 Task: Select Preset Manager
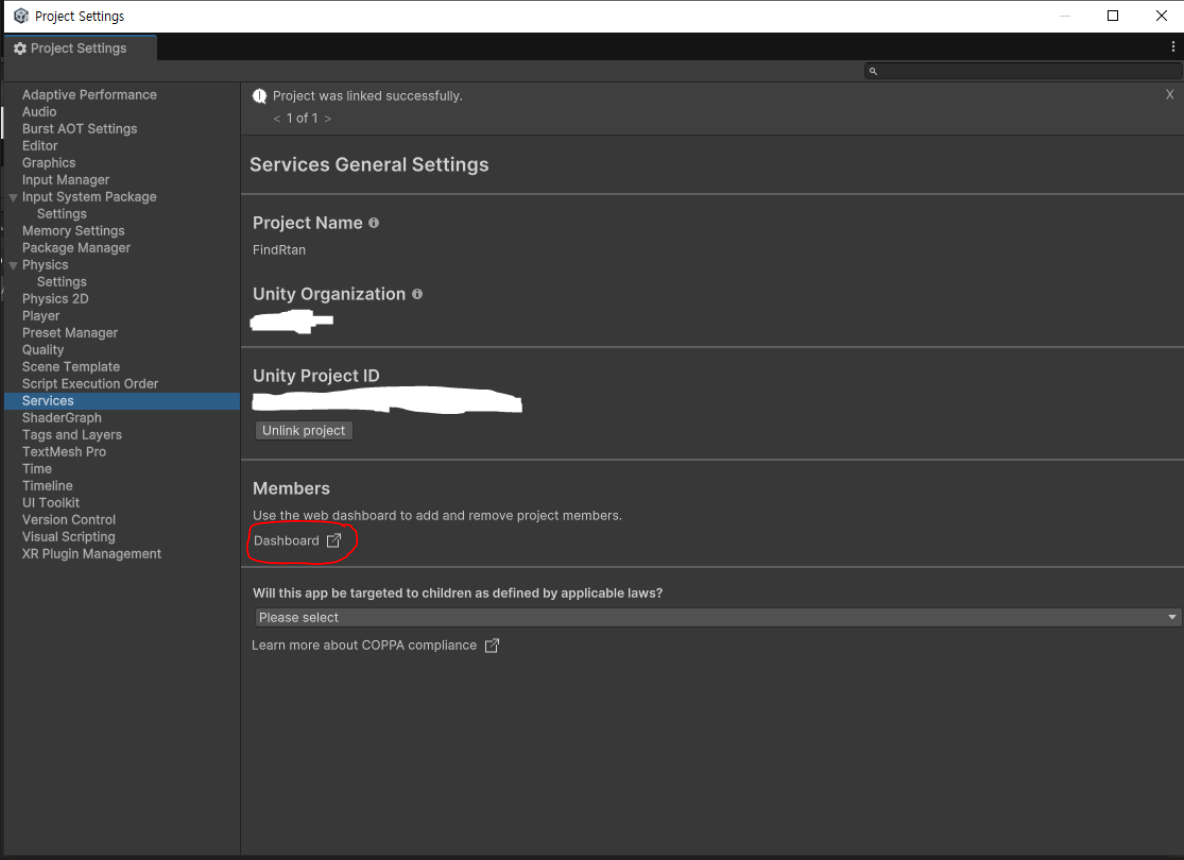point(69,332)
